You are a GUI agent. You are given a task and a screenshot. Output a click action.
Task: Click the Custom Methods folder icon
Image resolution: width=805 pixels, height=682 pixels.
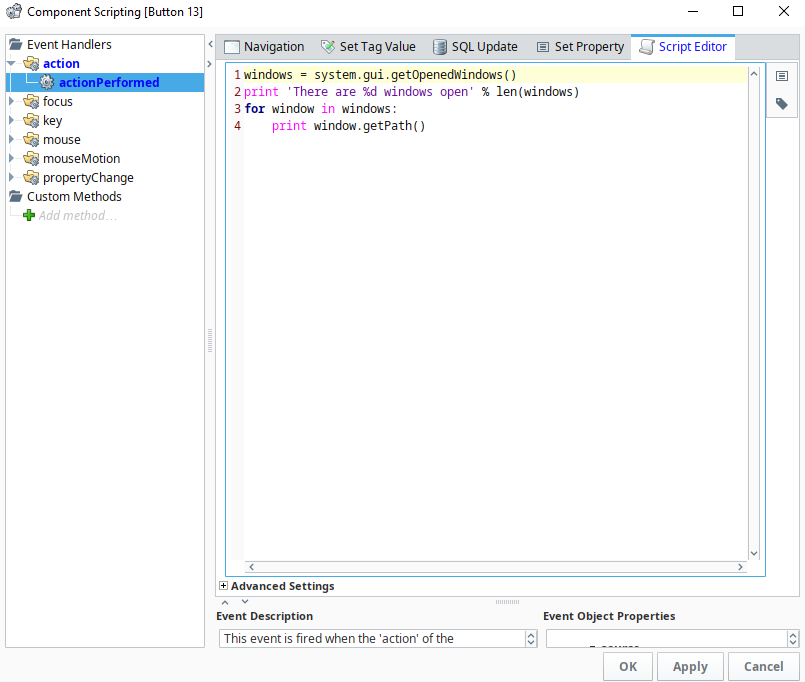pos(16,197)
